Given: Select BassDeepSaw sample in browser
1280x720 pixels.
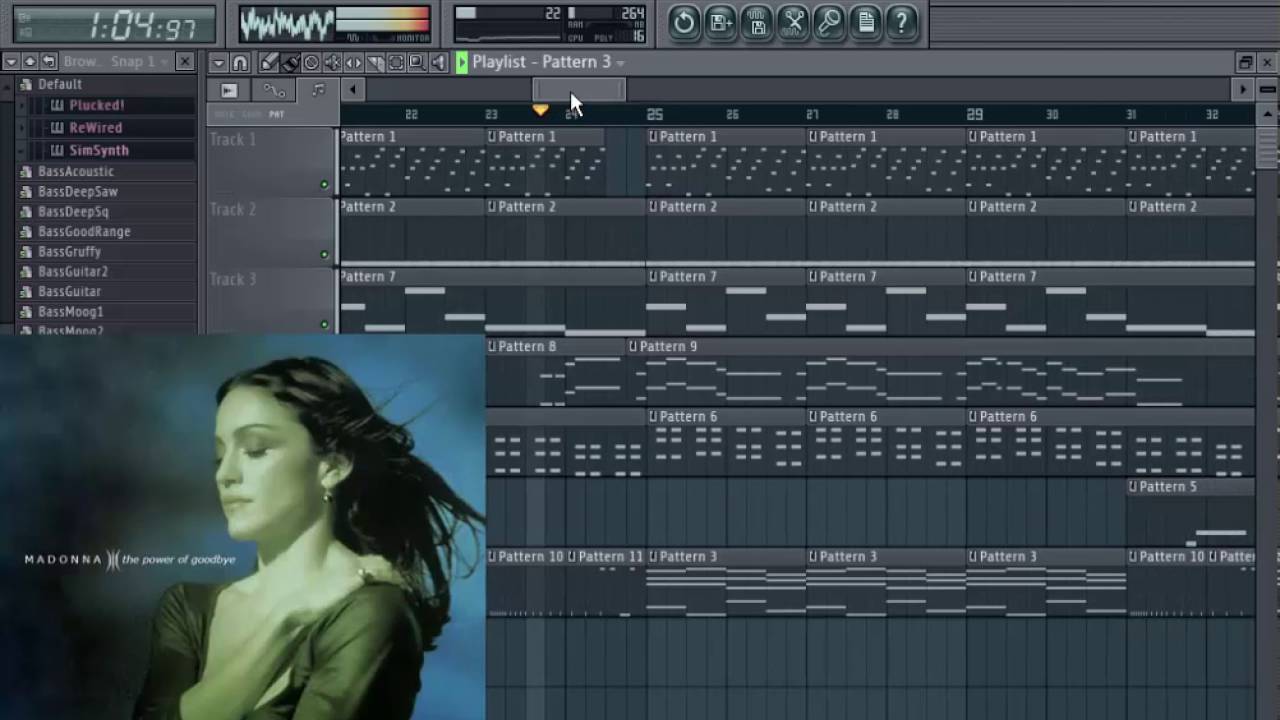Looking at the screenshot, I should click(78, 191).
